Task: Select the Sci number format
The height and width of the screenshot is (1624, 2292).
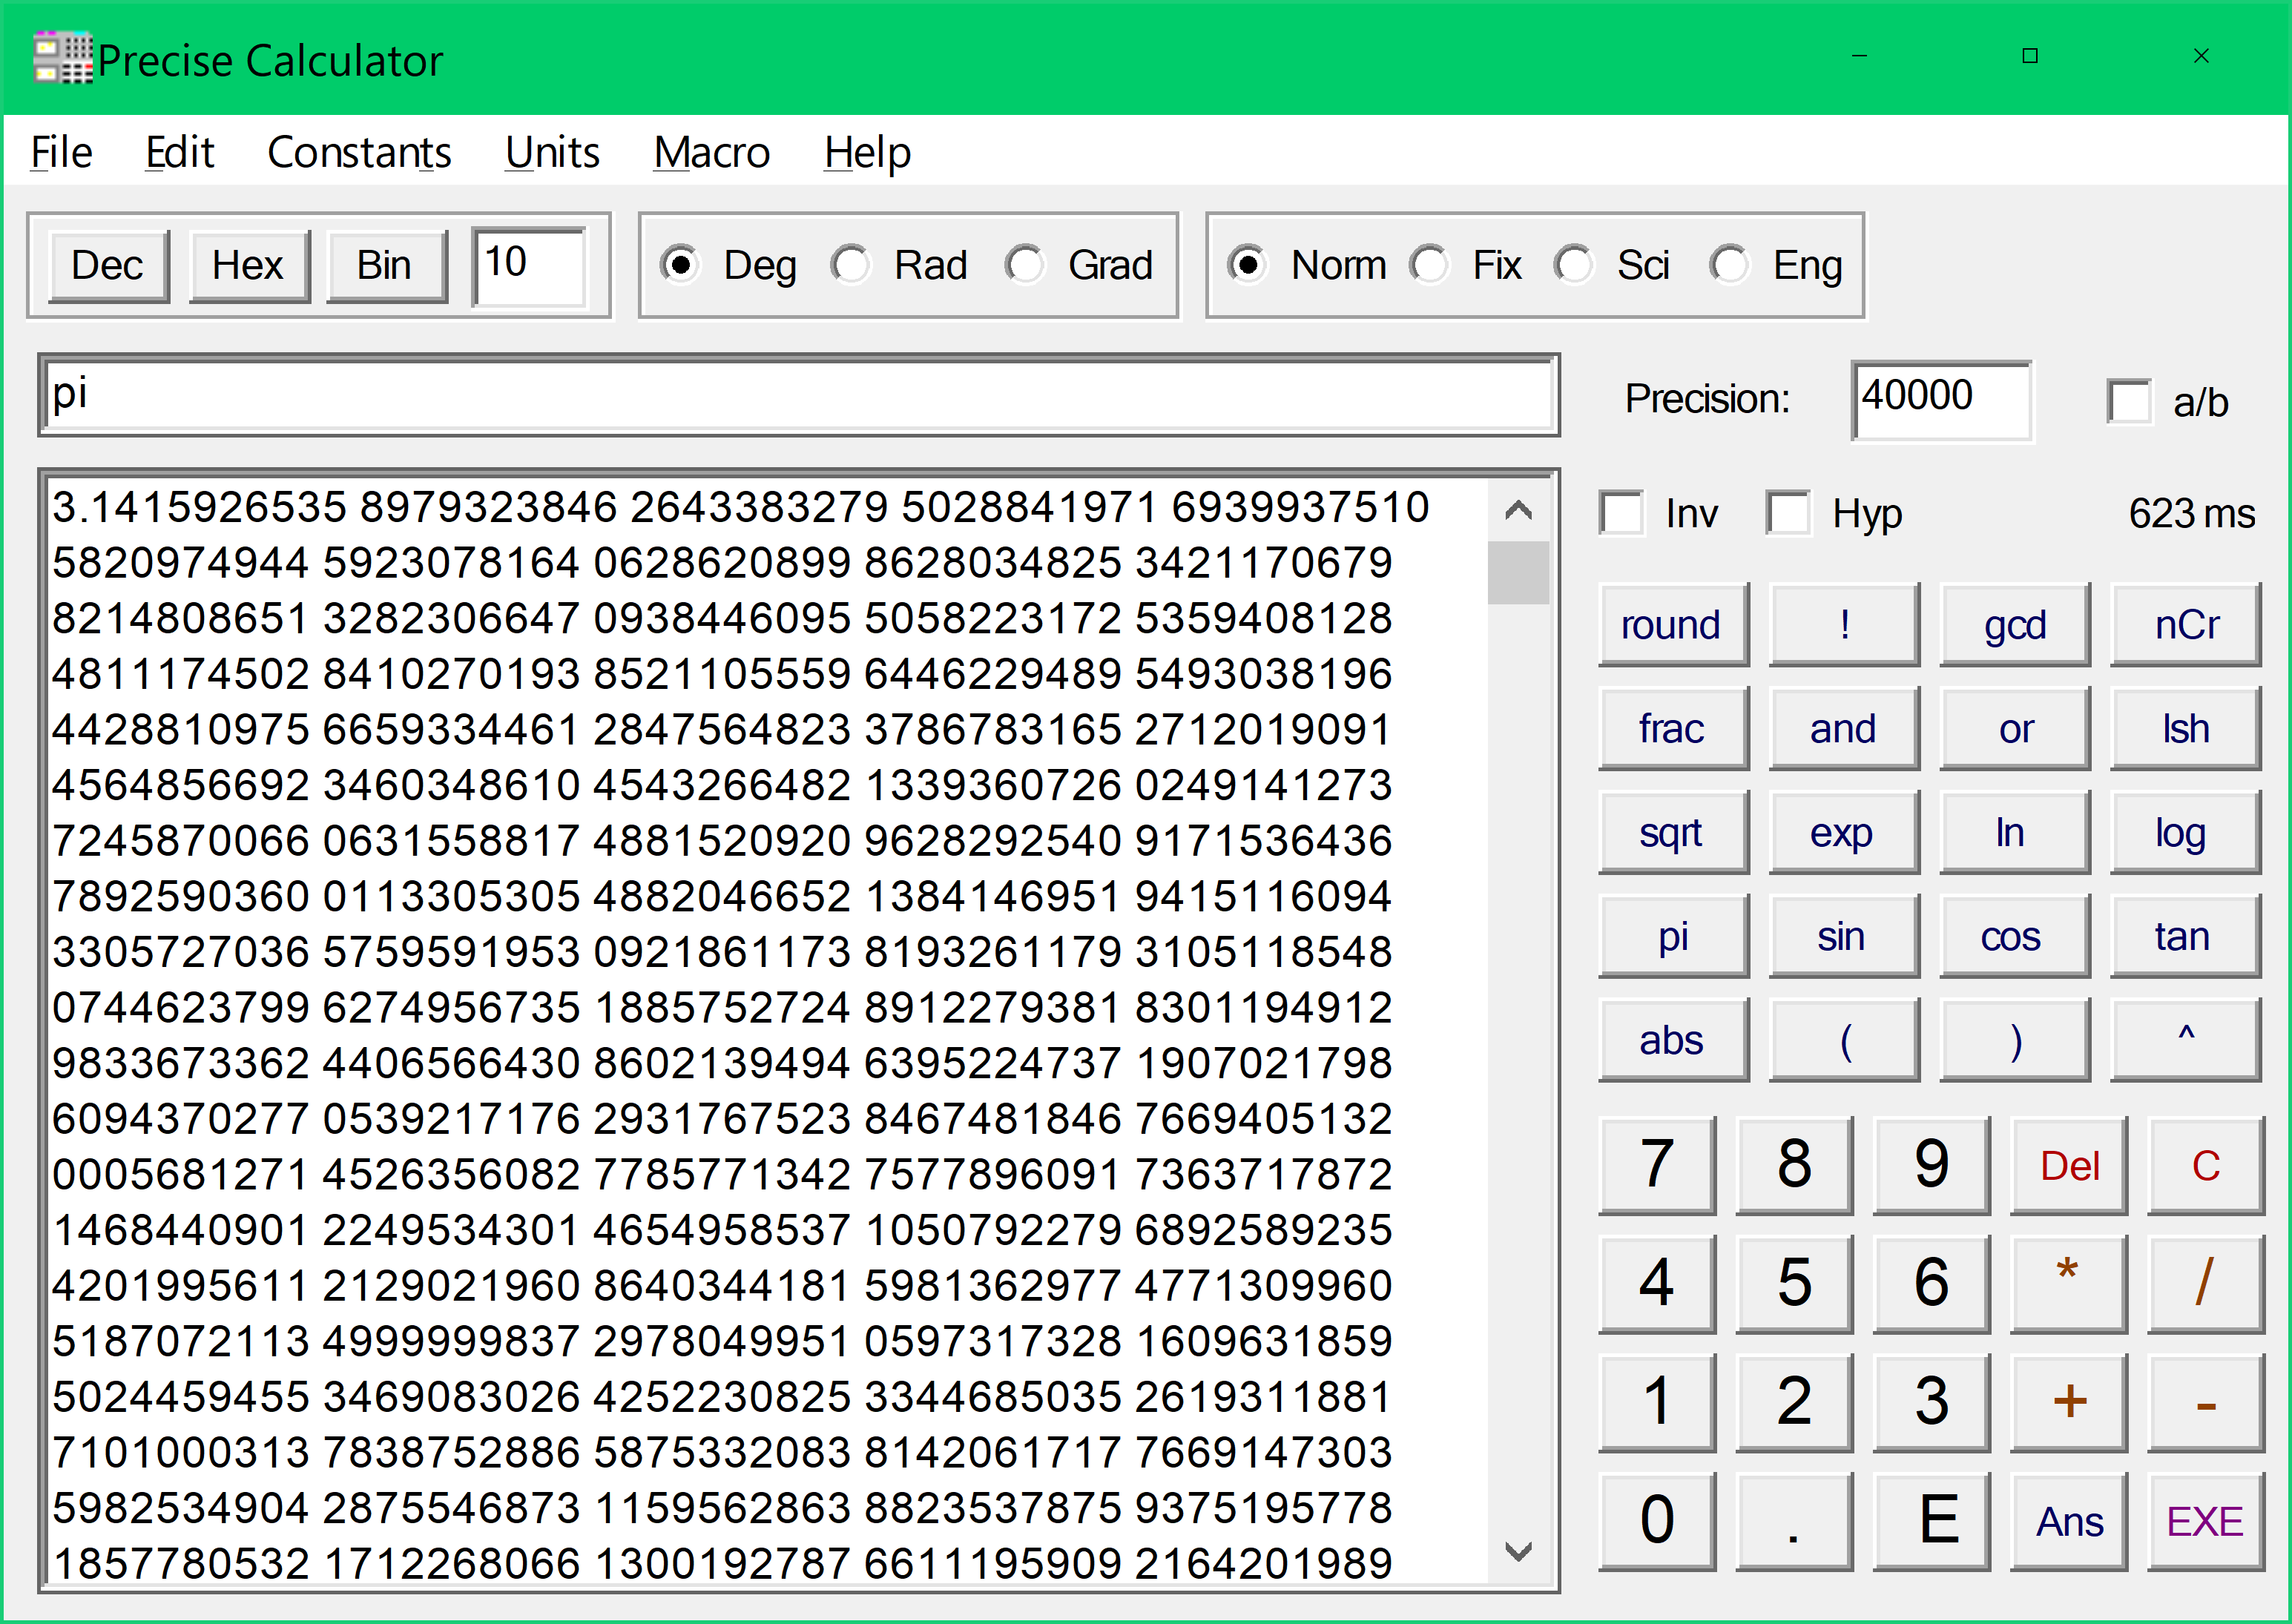Action: 1574,265
